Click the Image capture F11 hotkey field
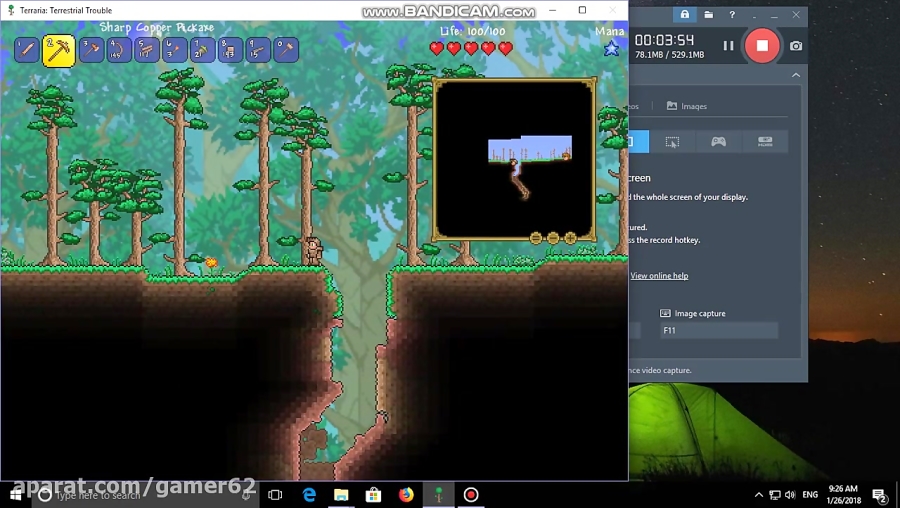 (x=719, y=330)
